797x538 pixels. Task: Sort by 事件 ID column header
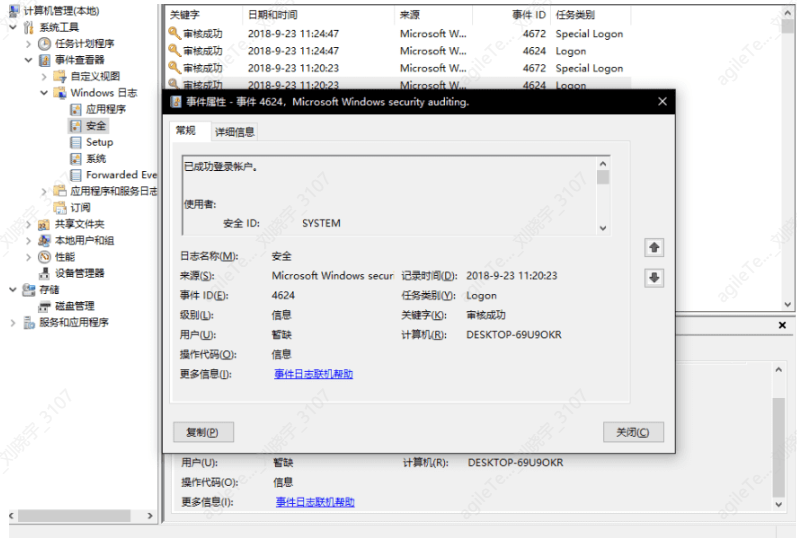point(511,15)
